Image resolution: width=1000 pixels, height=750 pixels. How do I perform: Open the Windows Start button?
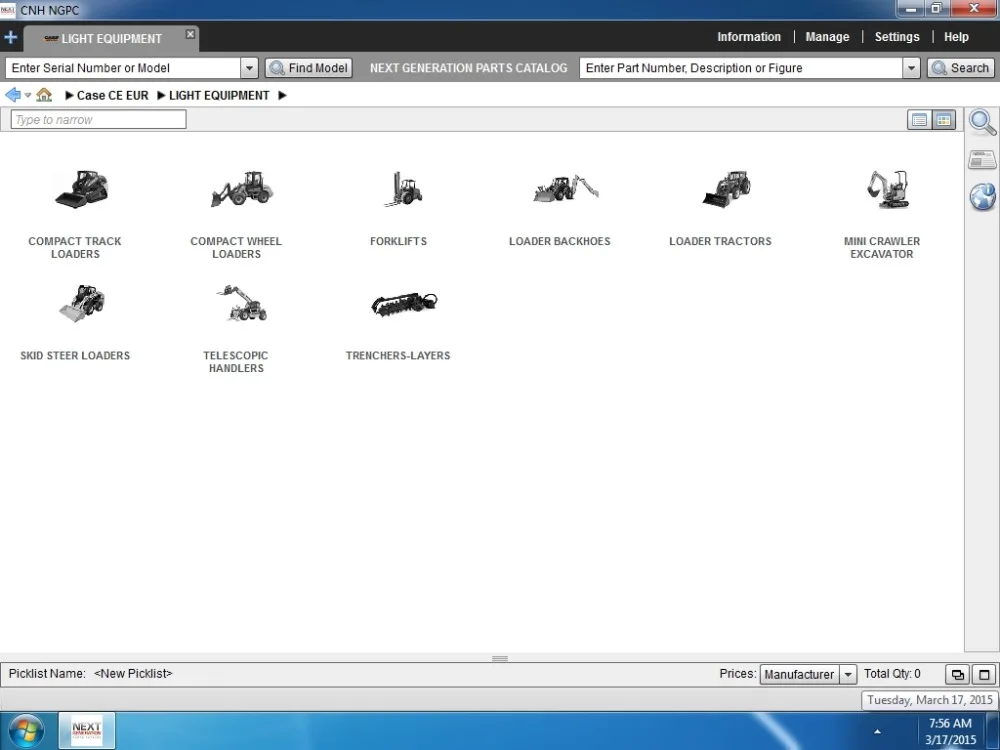27,731
